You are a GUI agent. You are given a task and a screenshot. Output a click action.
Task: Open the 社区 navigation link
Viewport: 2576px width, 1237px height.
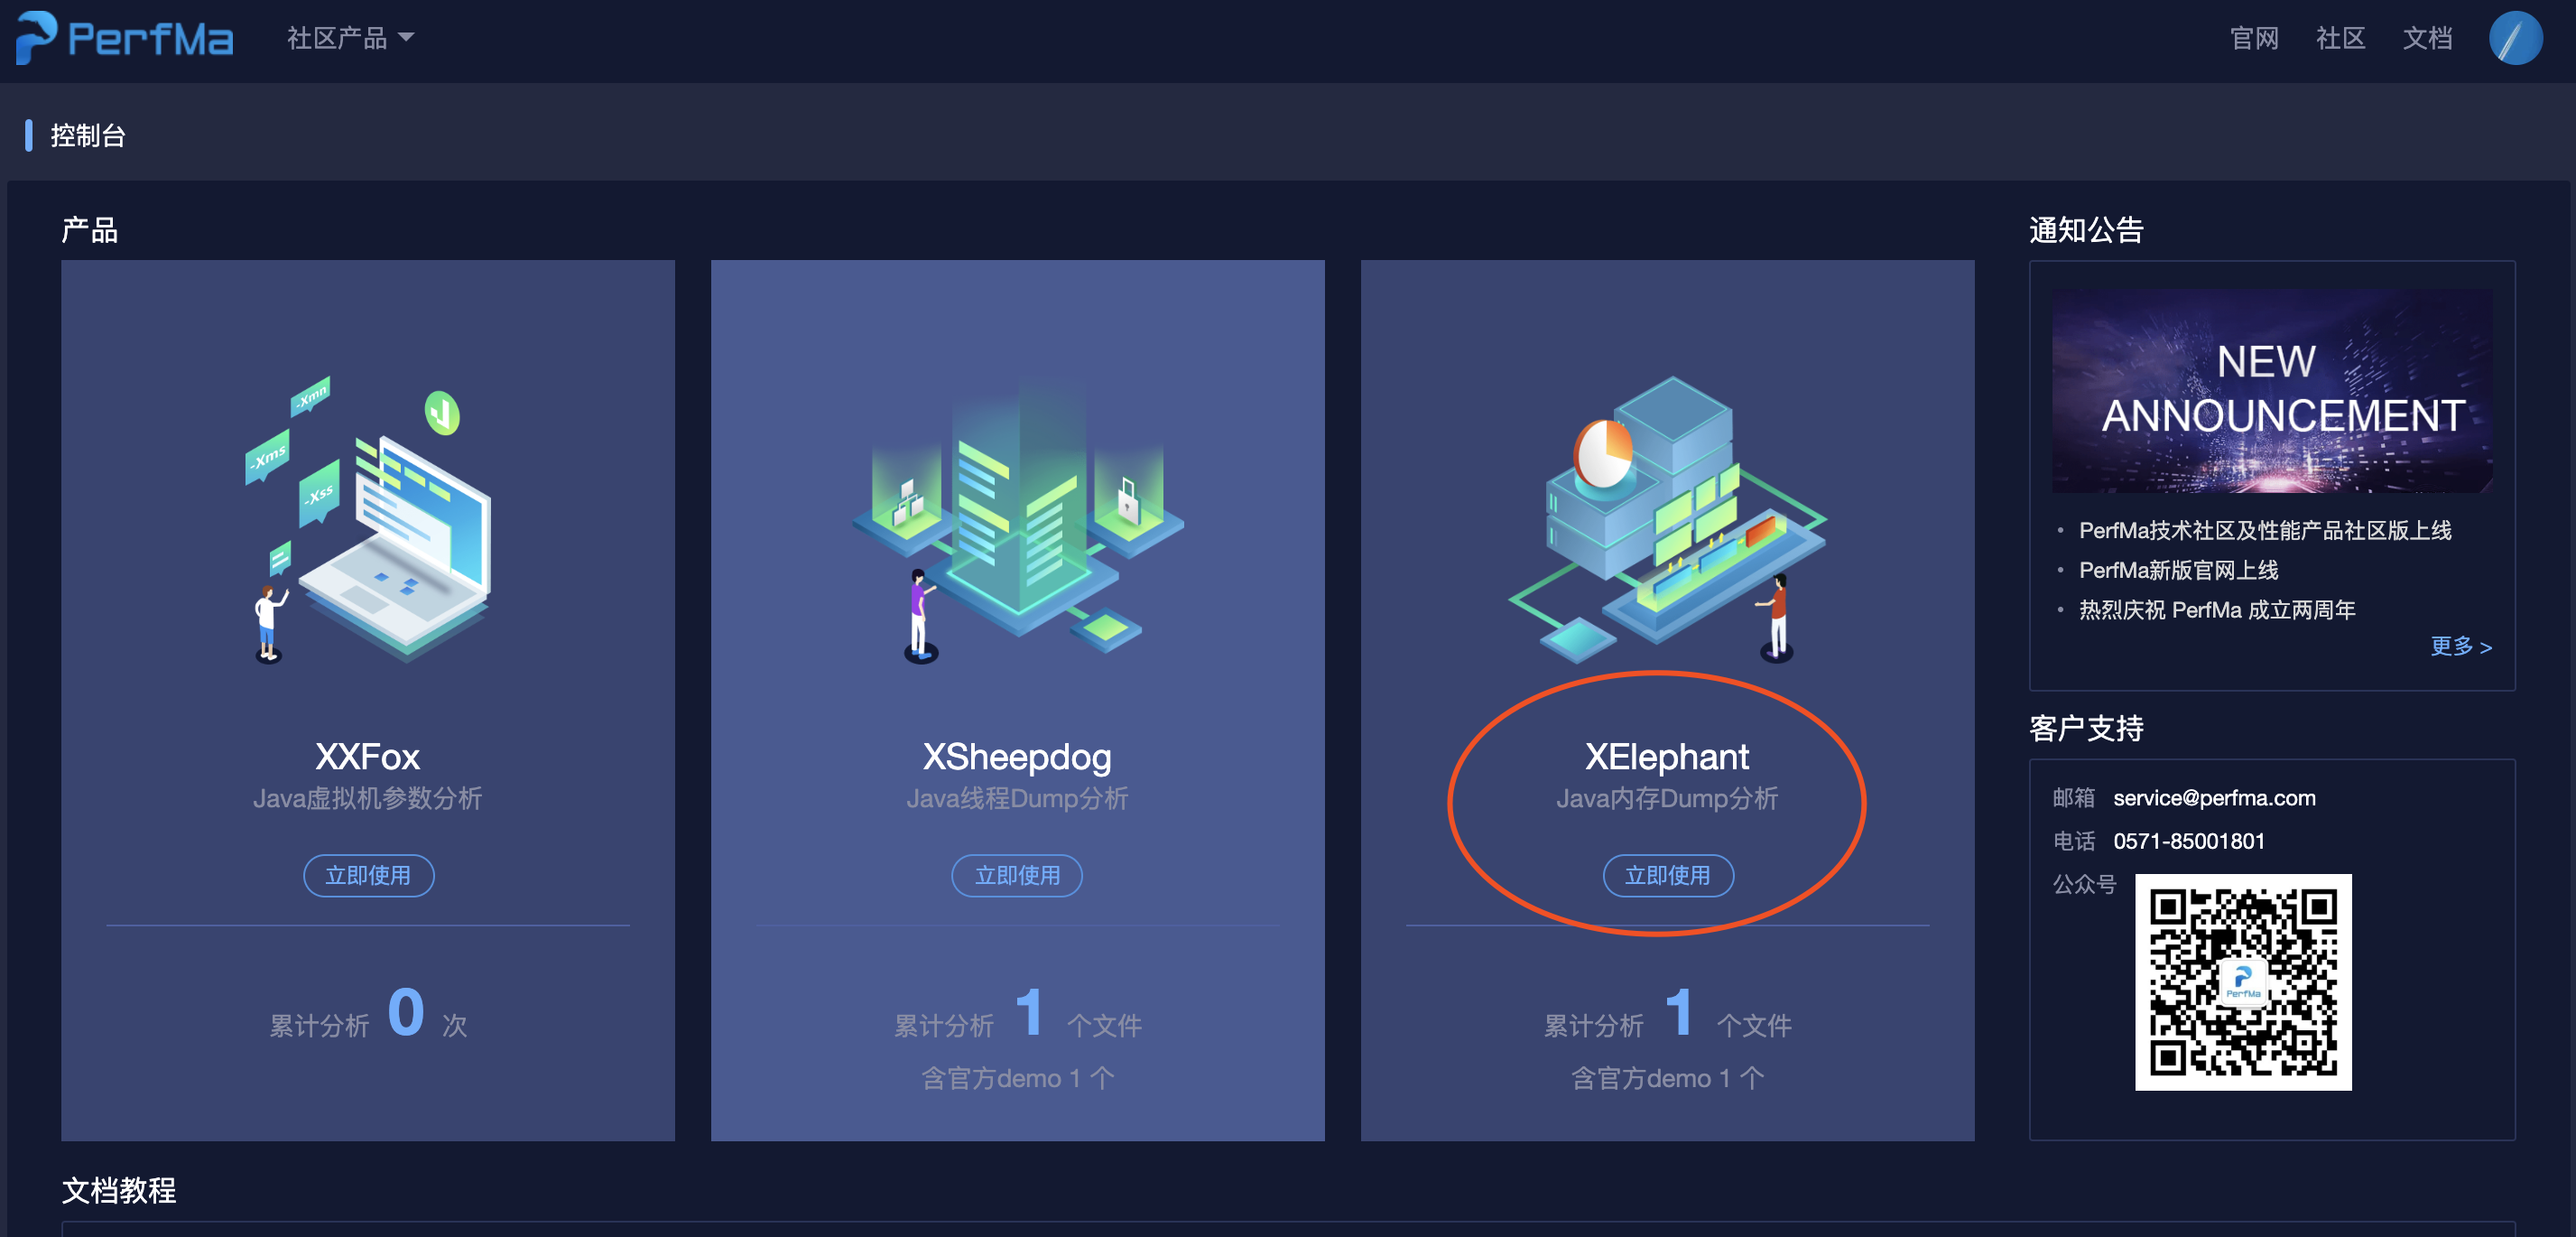(x=2340, y=38)
